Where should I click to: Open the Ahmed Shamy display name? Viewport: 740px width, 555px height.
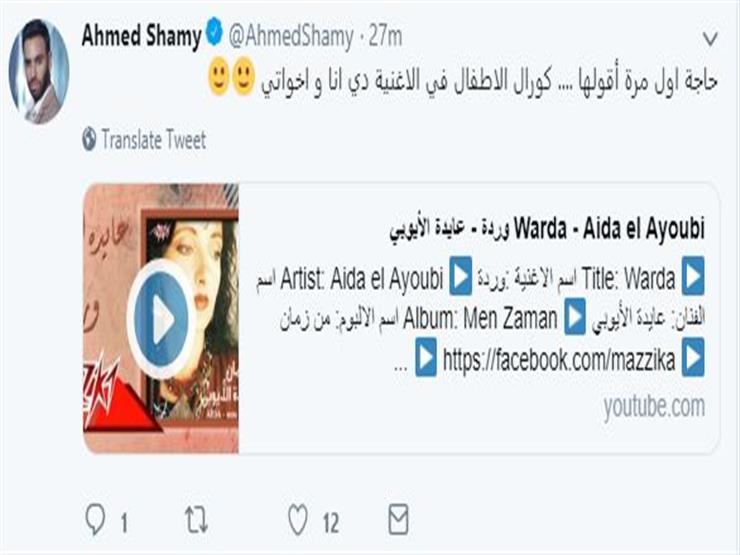(142, 36)
